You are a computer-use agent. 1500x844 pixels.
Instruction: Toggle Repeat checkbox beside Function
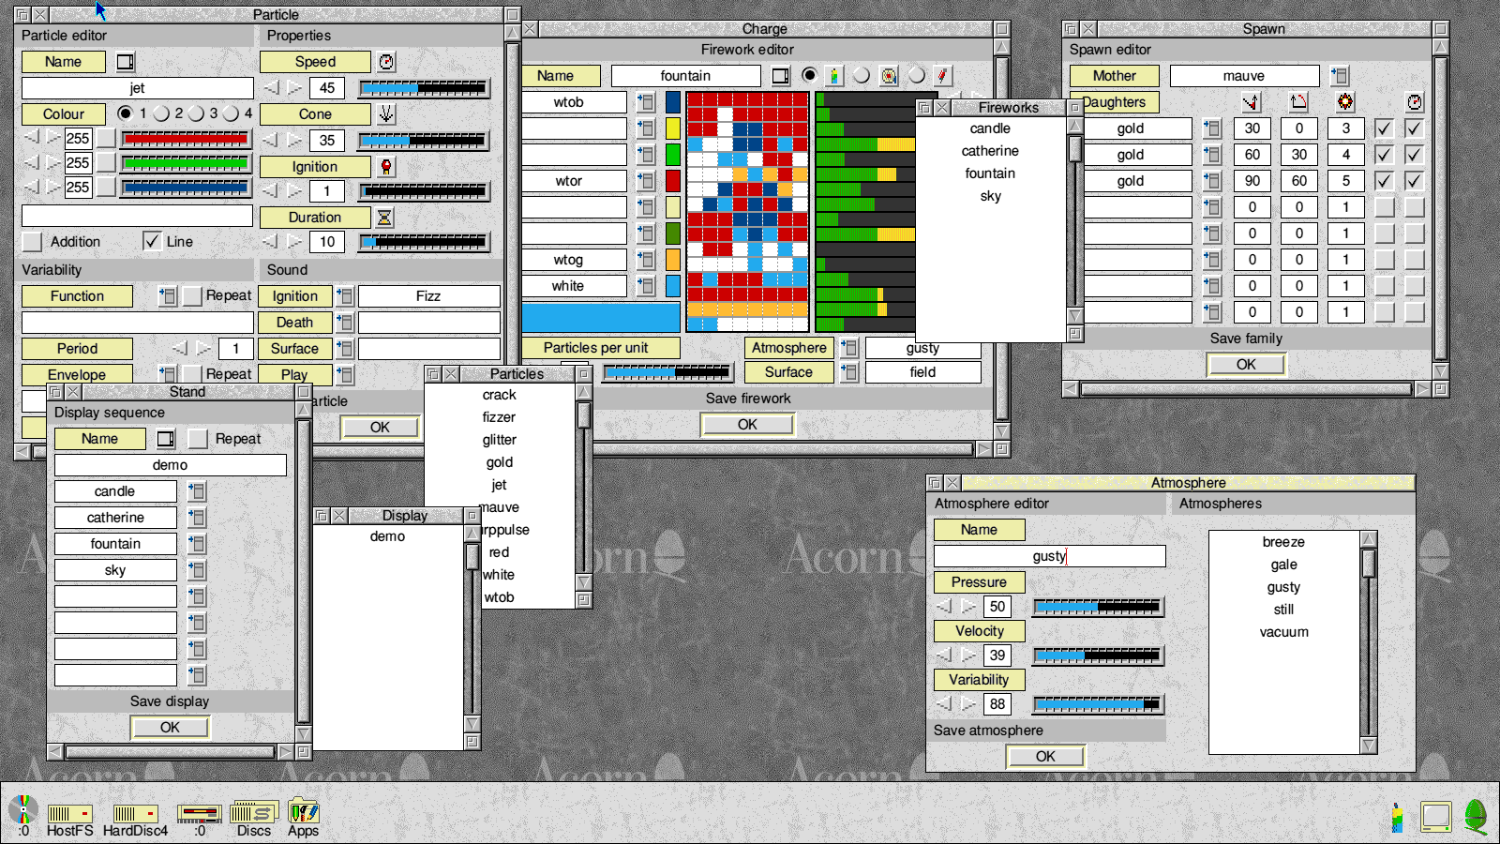tap(192, 296)
